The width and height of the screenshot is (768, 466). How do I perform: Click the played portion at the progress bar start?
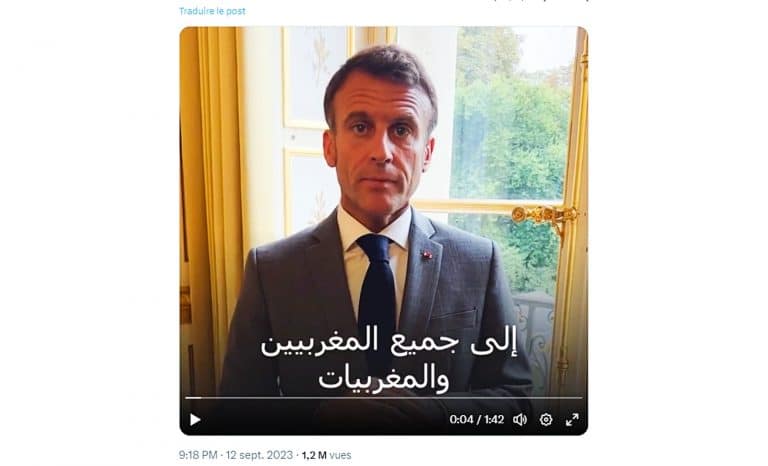pyautogui.click(x=189, y=398)
